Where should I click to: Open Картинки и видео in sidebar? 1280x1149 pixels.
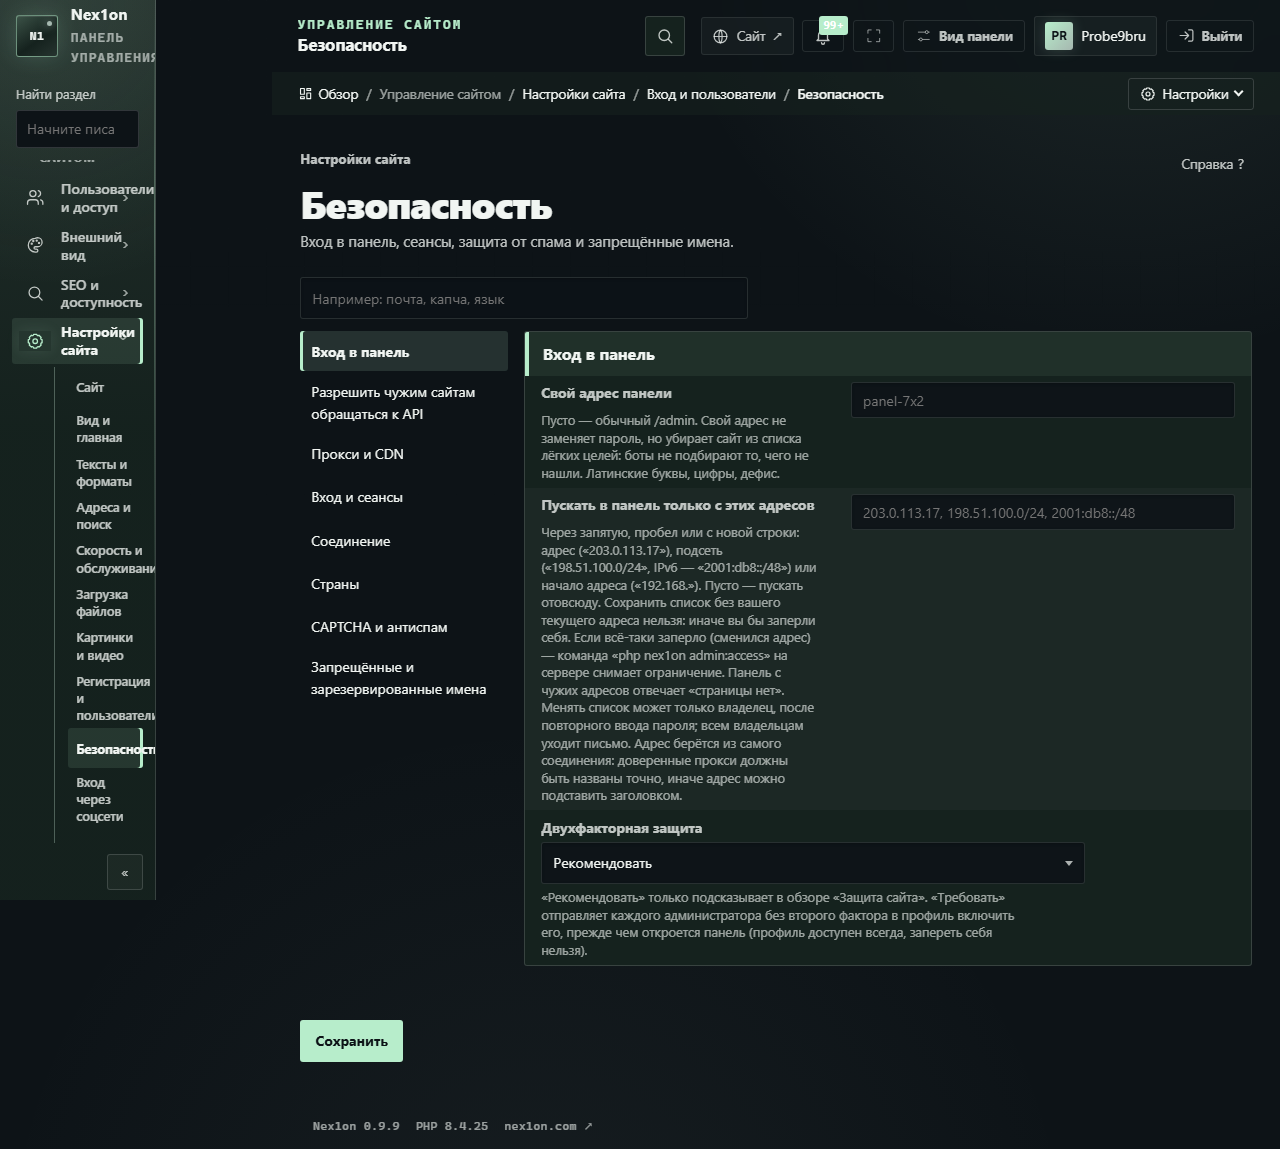[x=104, y=646]
